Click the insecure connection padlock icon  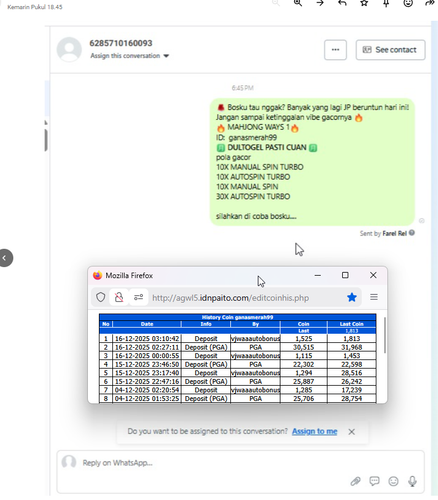click(x=119, y=297)
